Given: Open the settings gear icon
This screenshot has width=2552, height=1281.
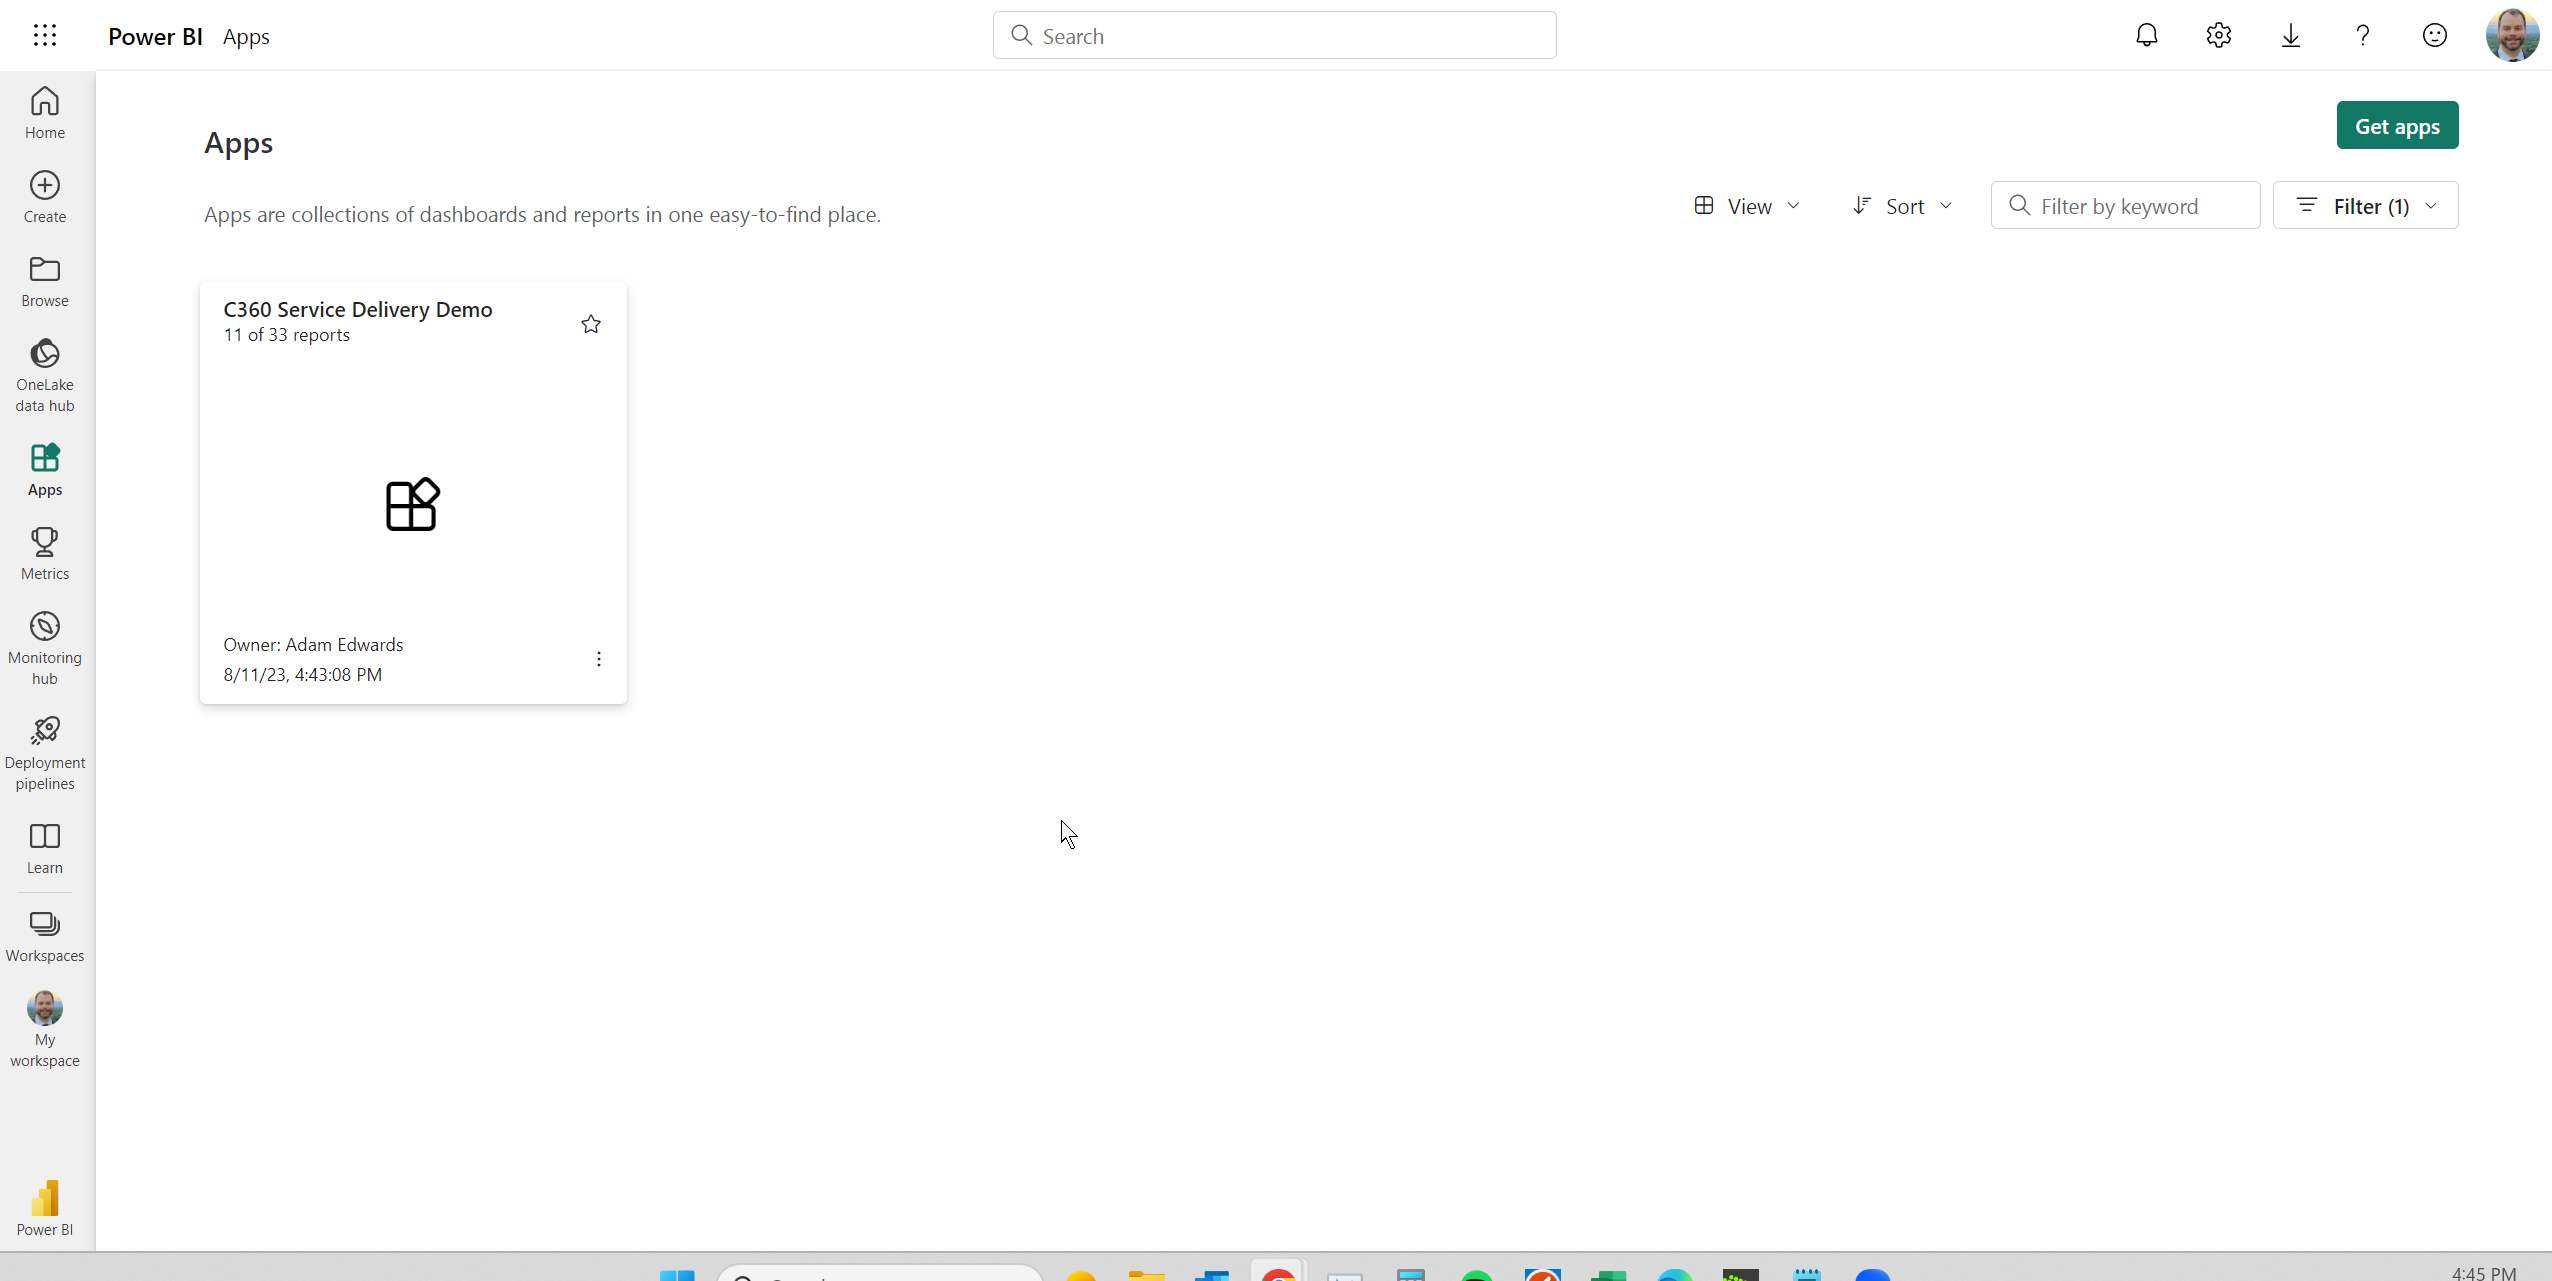Looking at the screenshot, I should (x=2218, y=36).
